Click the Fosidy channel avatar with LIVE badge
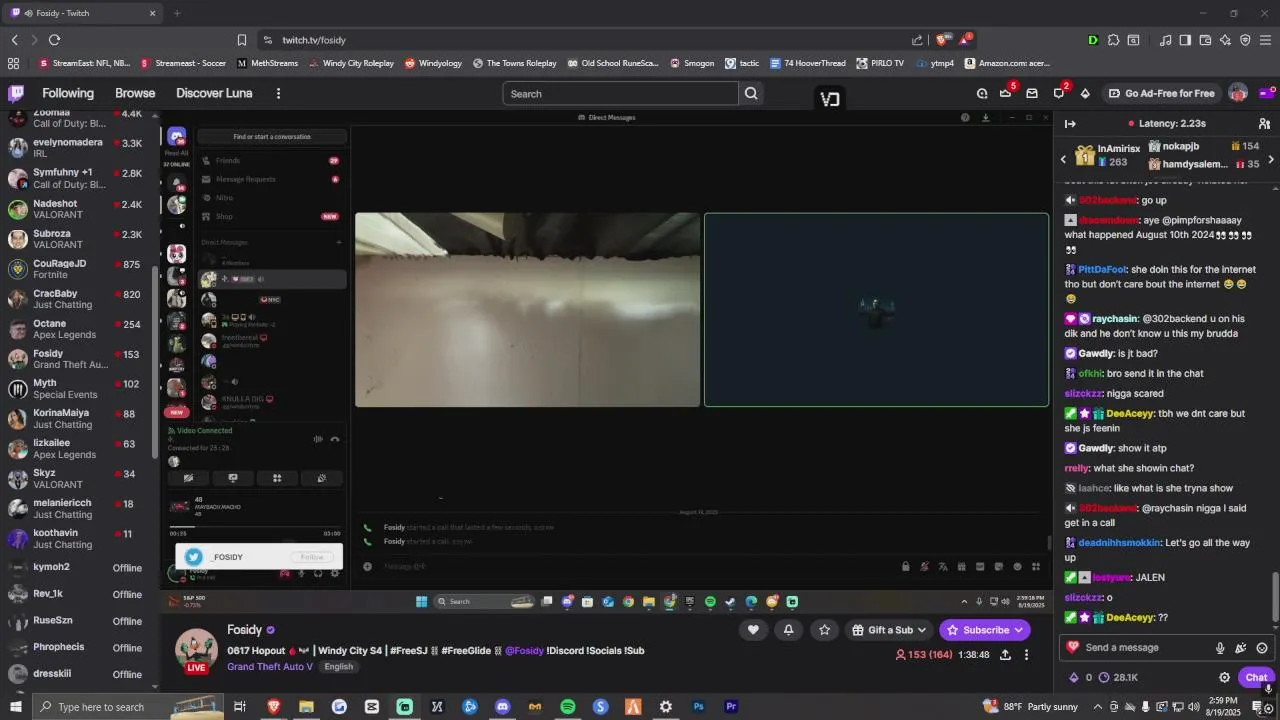 click(196, 650)
